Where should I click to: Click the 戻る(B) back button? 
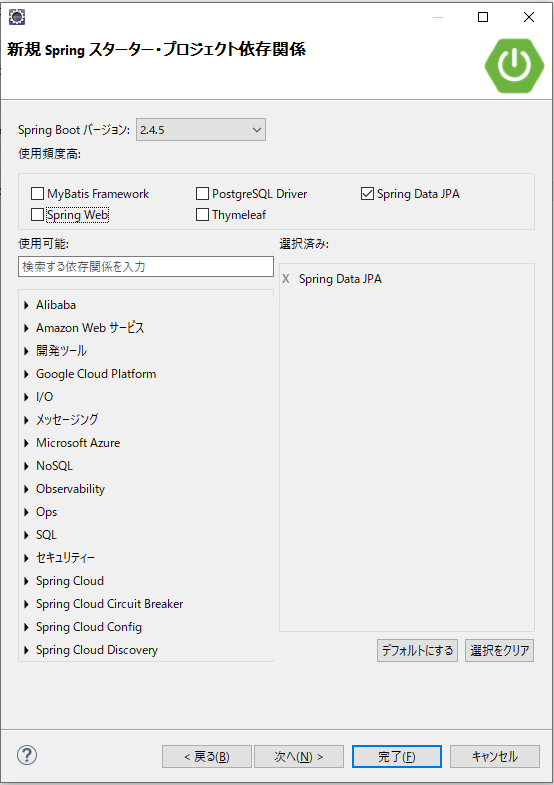coord(207,756)
